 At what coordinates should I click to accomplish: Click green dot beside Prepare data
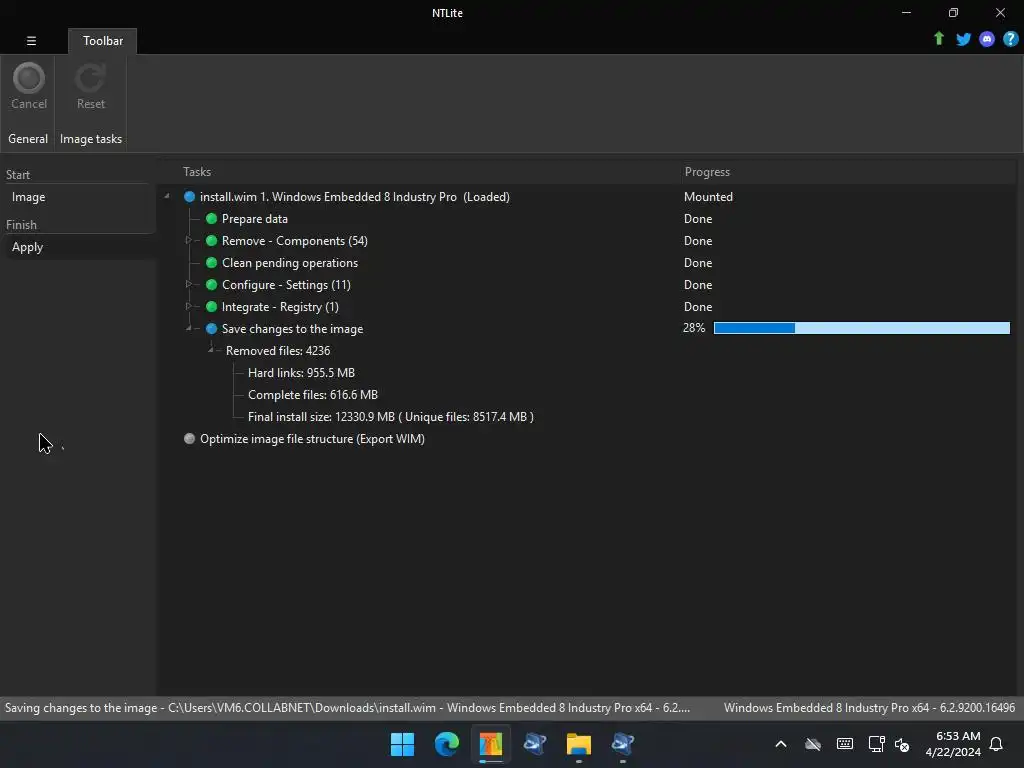click(x=211, y=219)
